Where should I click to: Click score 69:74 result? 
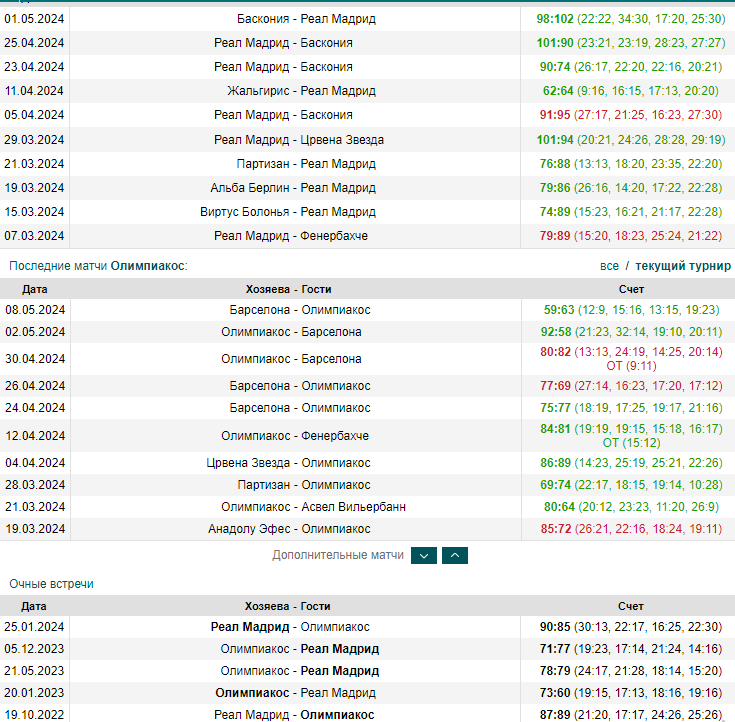click(x=555, y=484)
